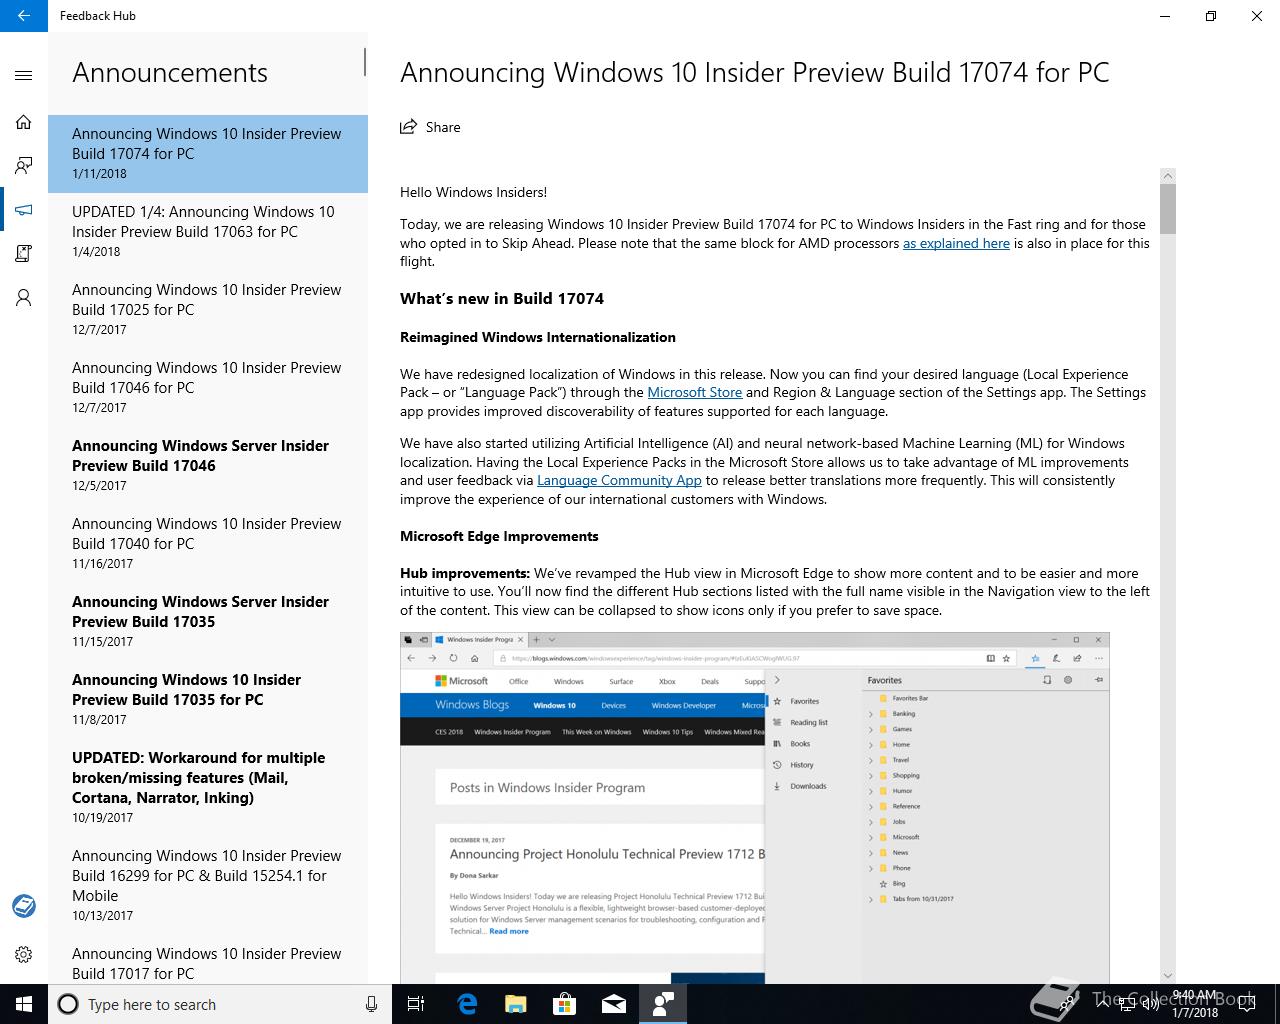Open the hamburger navigation menu
The height and width of the screenshot is (1024, 1280).
[x=24, y=75]
